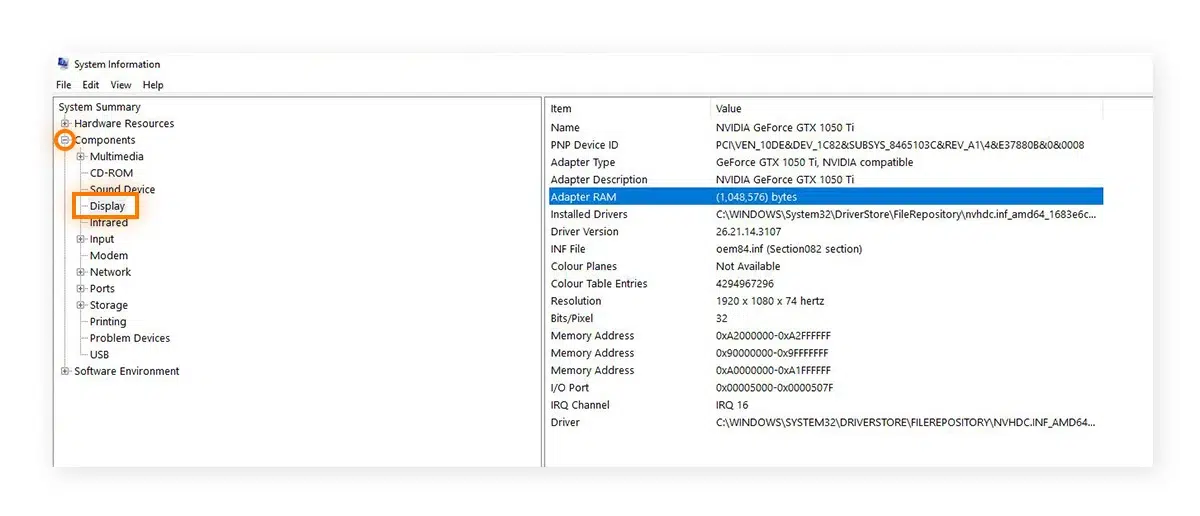Viewport: 1200px width, 516px height.
Task: Select the CD-ROM tree item
Action: pos(111,173)
